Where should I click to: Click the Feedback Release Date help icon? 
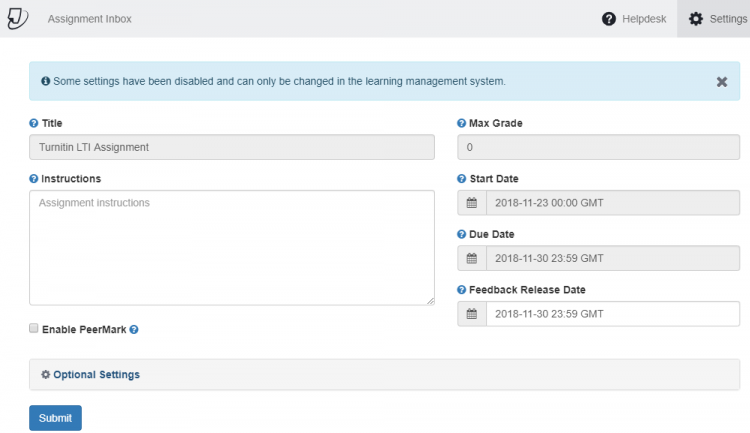coord(462,290)
